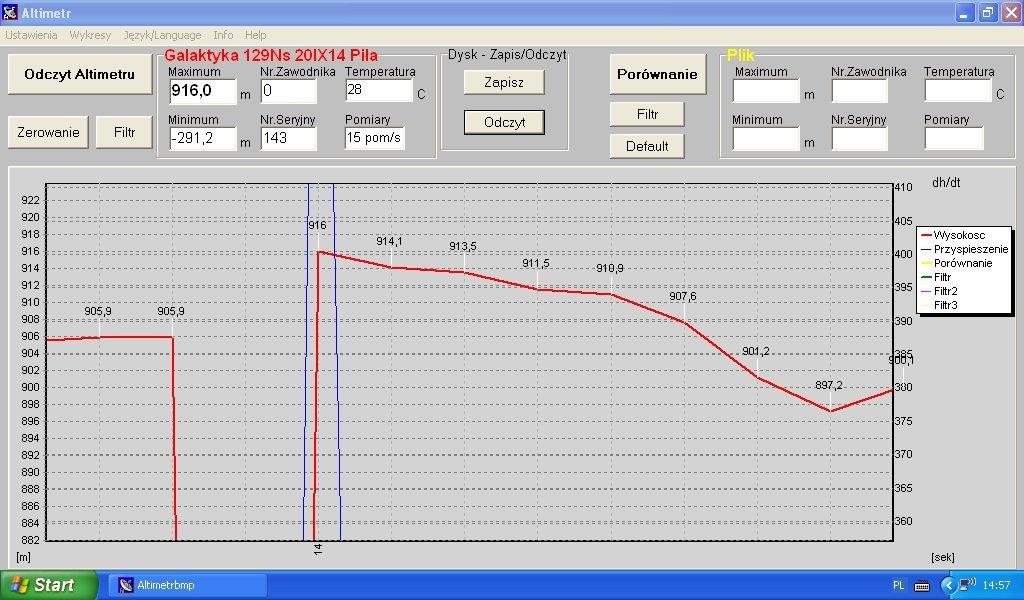Click the Nr.Seryjny field showing 143
Screen dimensions: 1024x600
pos(288,138)
